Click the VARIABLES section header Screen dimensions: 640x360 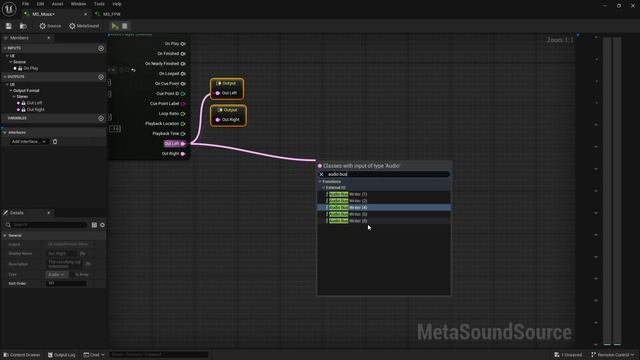53,118
